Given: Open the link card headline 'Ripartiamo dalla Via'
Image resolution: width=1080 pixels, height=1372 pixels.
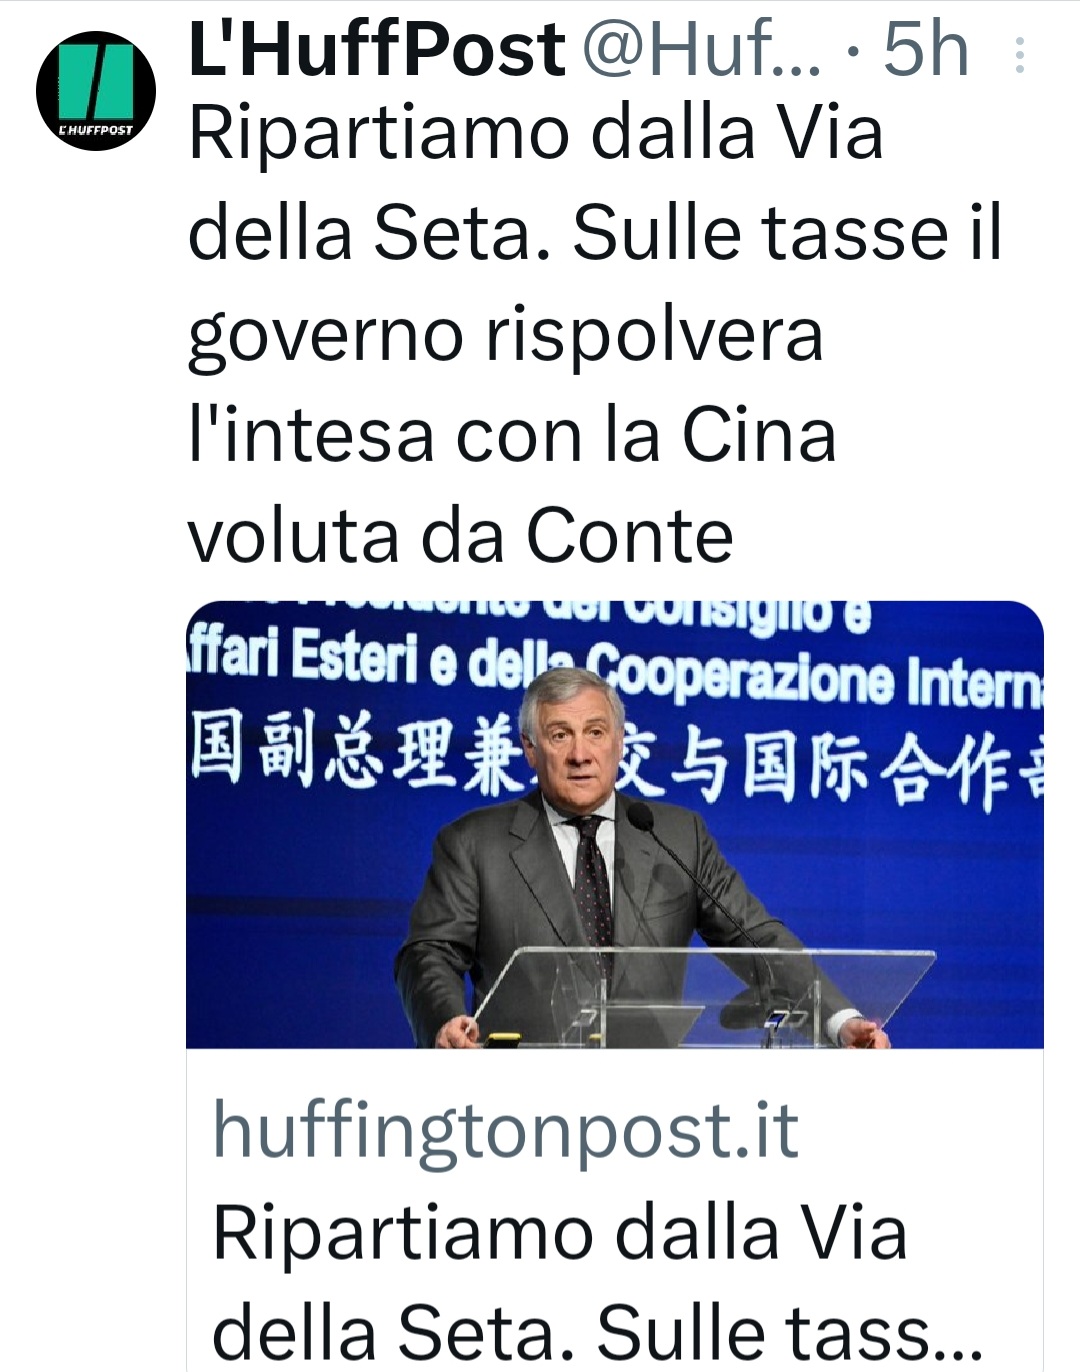Looking at the screenshot, I should [560, 1233].
